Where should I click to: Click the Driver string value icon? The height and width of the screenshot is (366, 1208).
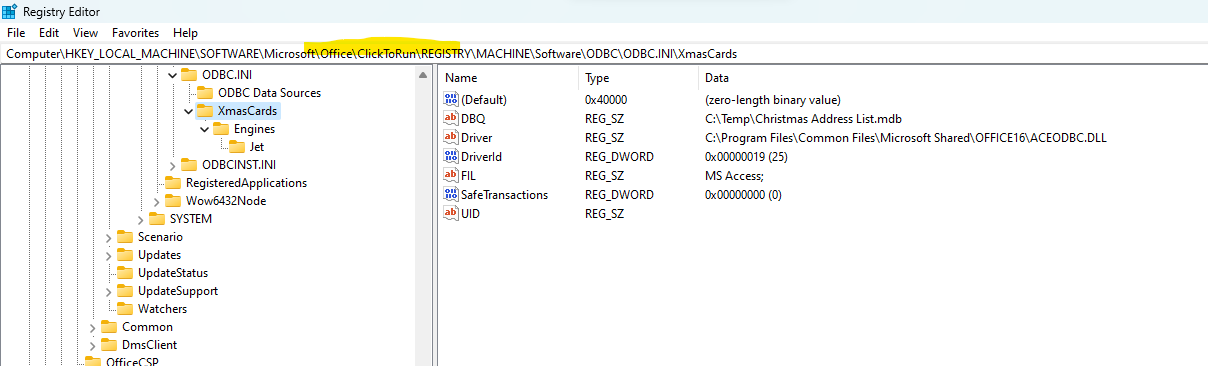point(450,138)
